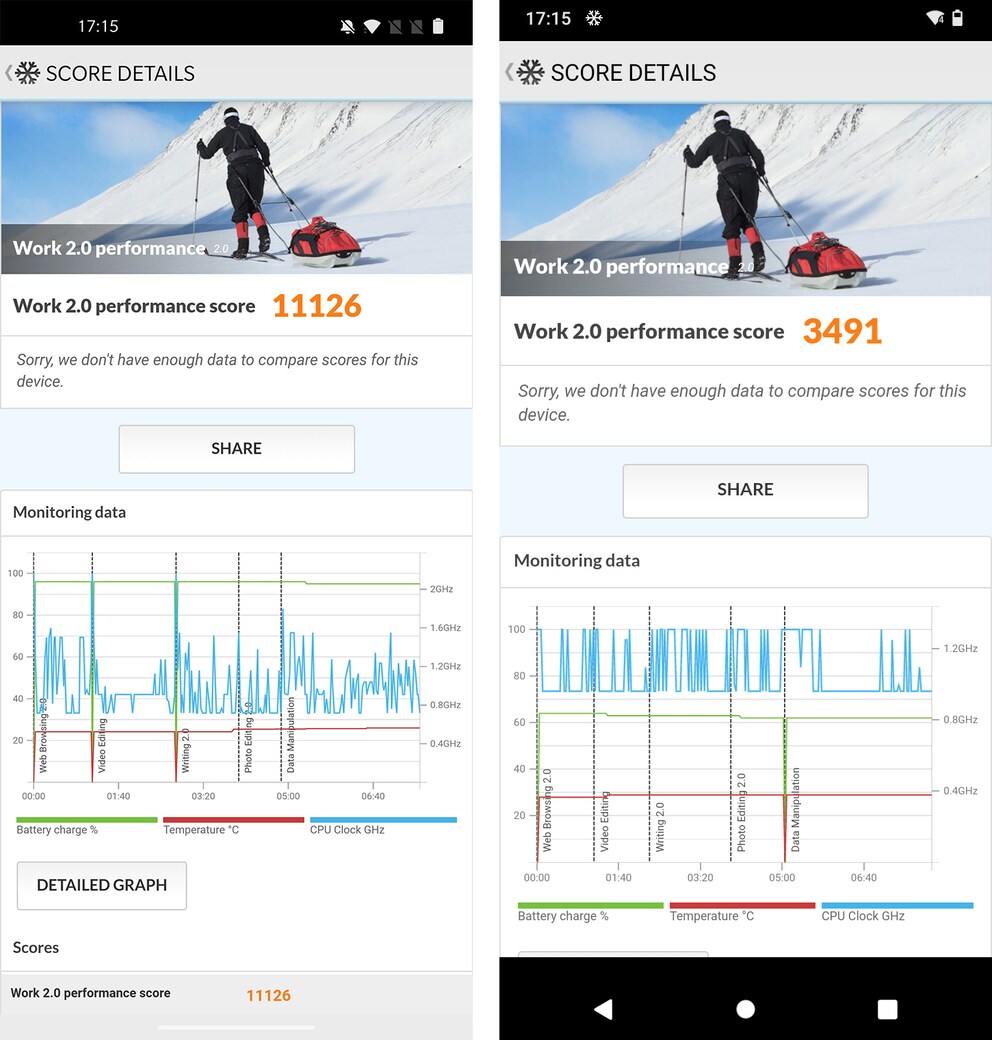The image size is (992, 1040).
Task: Open the DETAILED GRAPH button
Action: coord(101,885)
